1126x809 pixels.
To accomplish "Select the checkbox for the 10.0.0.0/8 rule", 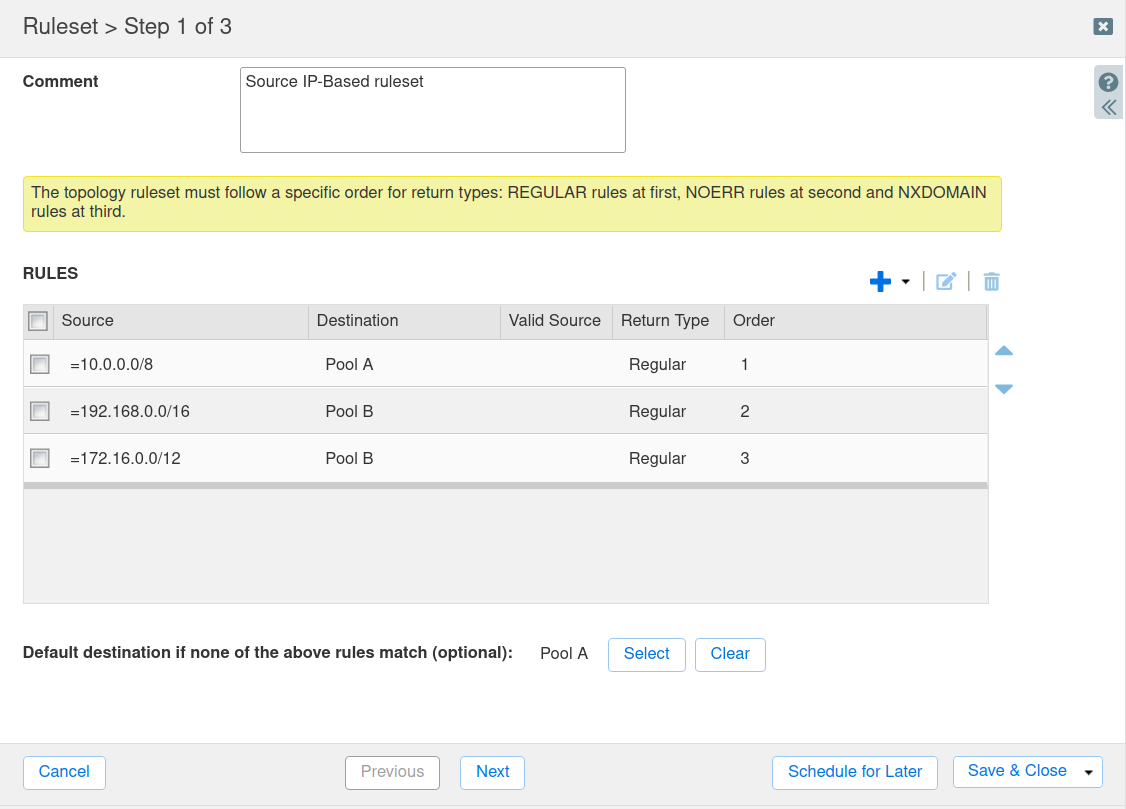I will [x=39, y=364].
